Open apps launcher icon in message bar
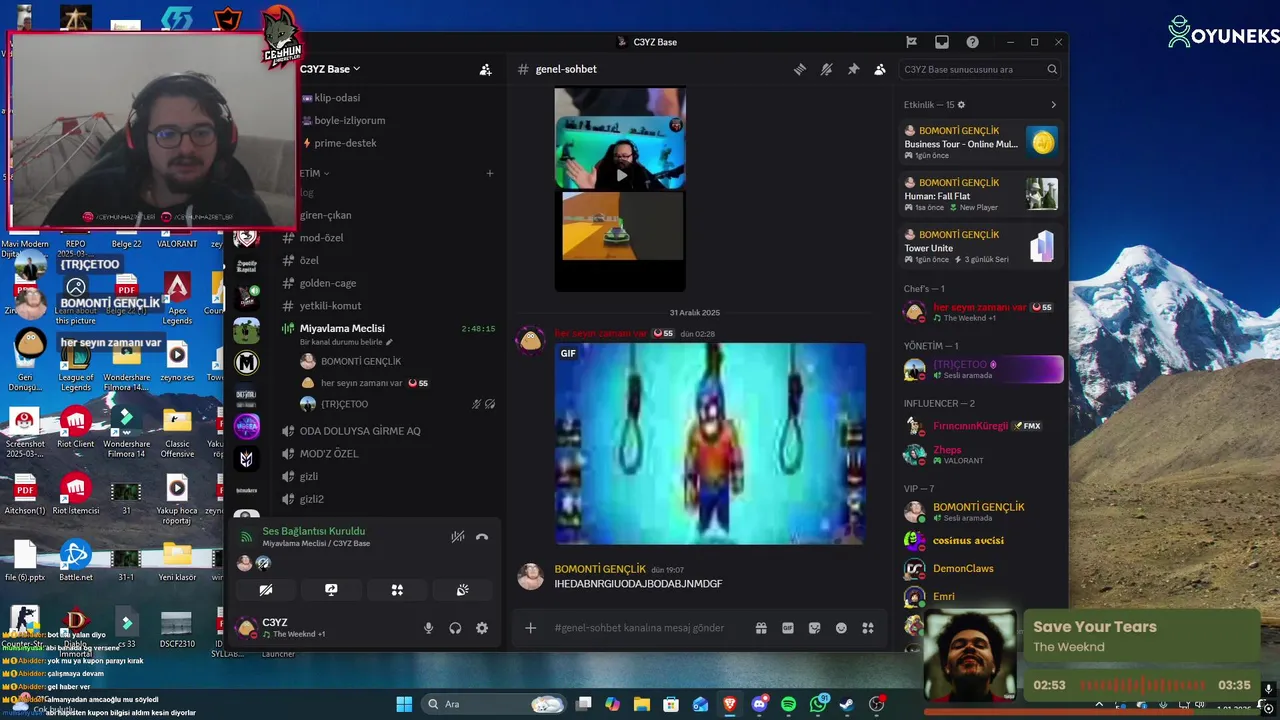The image size is (1280, 720). pos(868,628)
